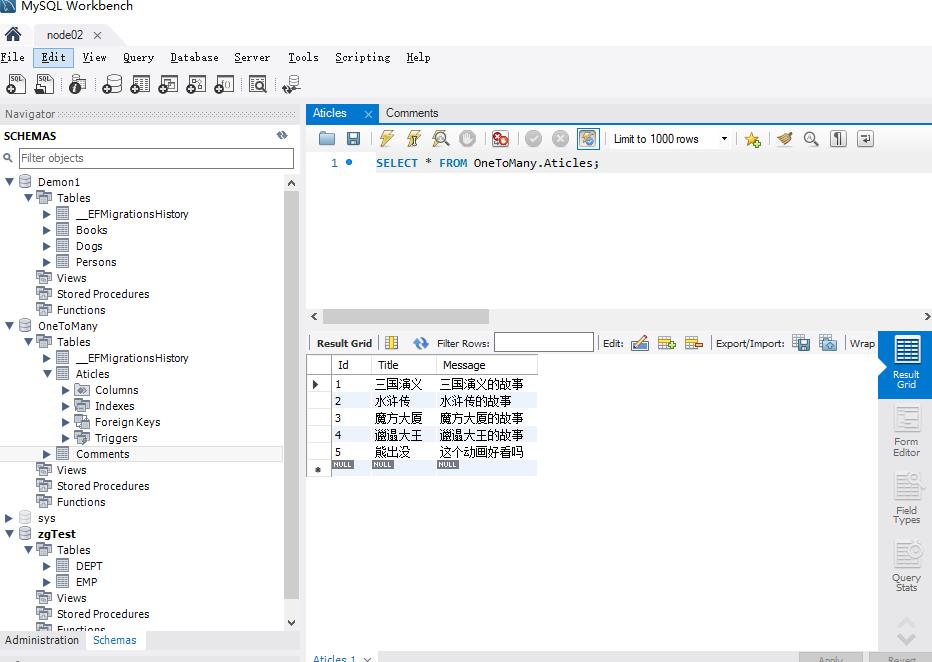Export recordset to file icon

[x=801, y=343]
